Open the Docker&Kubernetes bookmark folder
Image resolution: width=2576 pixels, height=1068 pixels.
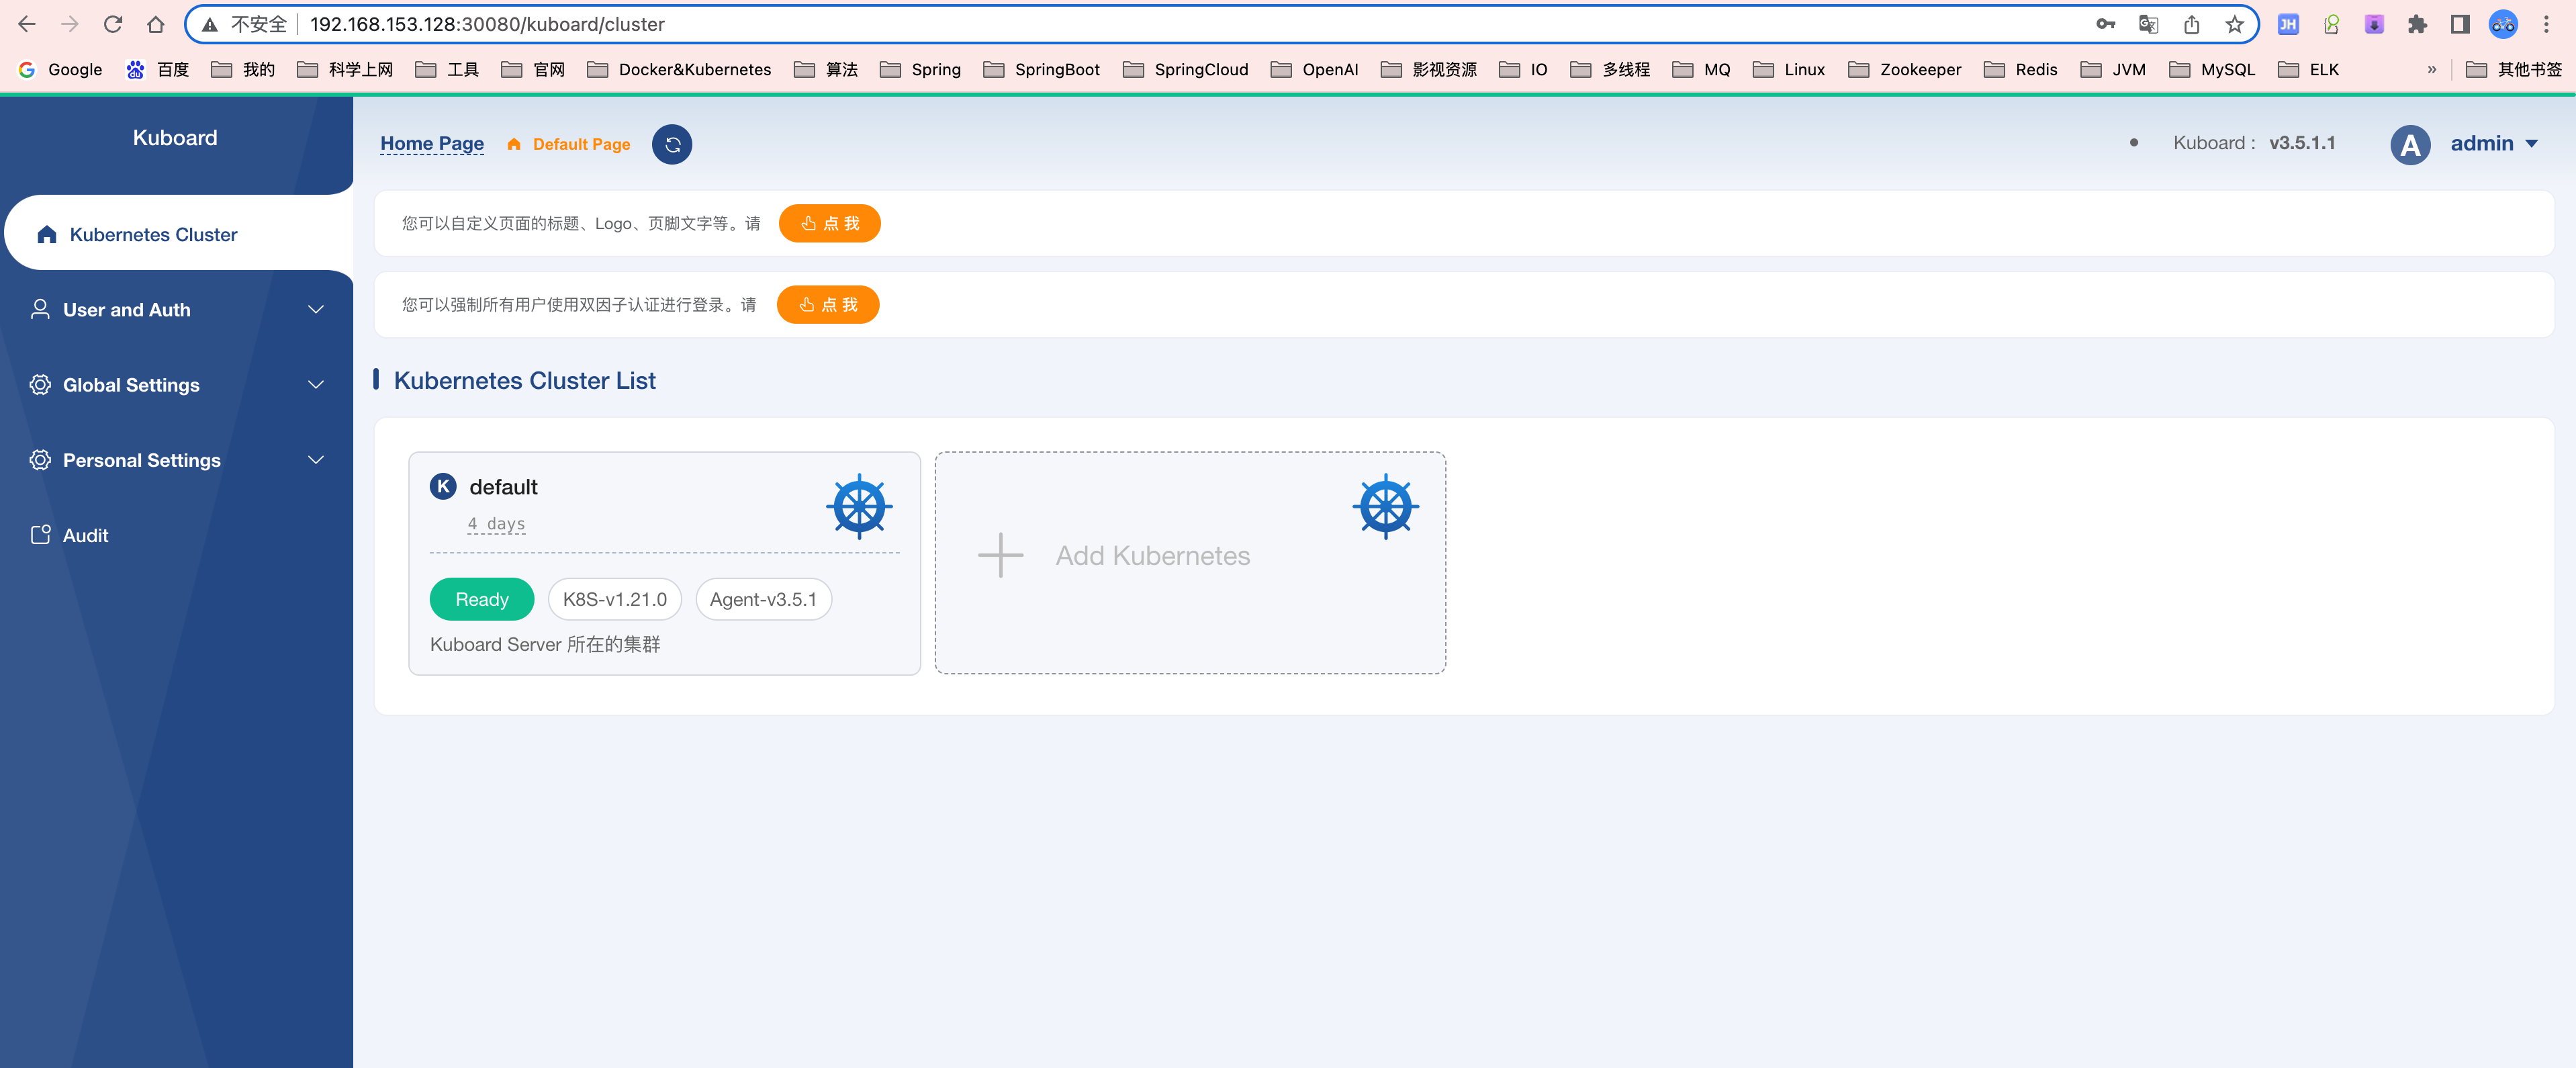(679, 69)
